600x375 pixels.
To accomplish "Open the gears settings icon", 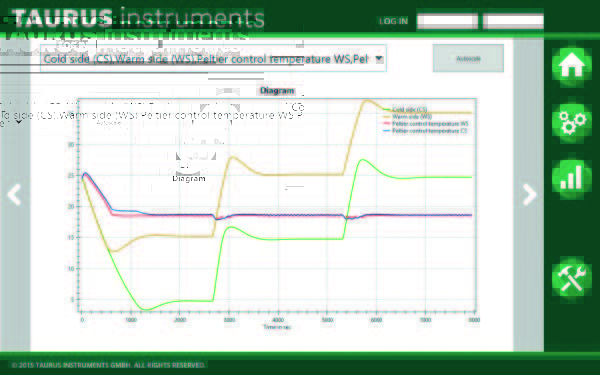I will coord(572,122).
